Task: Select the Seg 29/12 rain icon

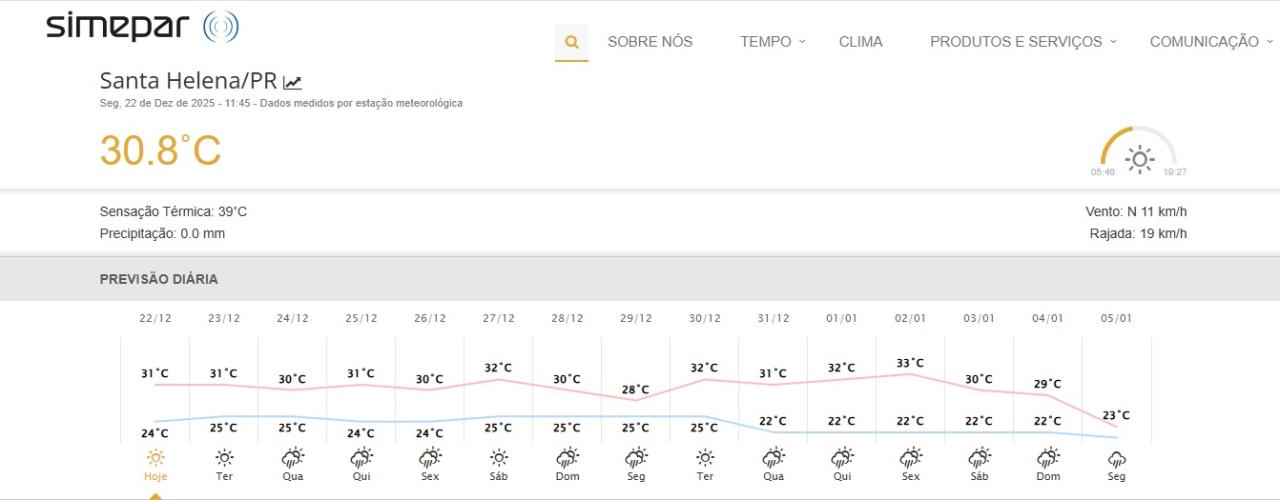Action: tap(636, 457)
